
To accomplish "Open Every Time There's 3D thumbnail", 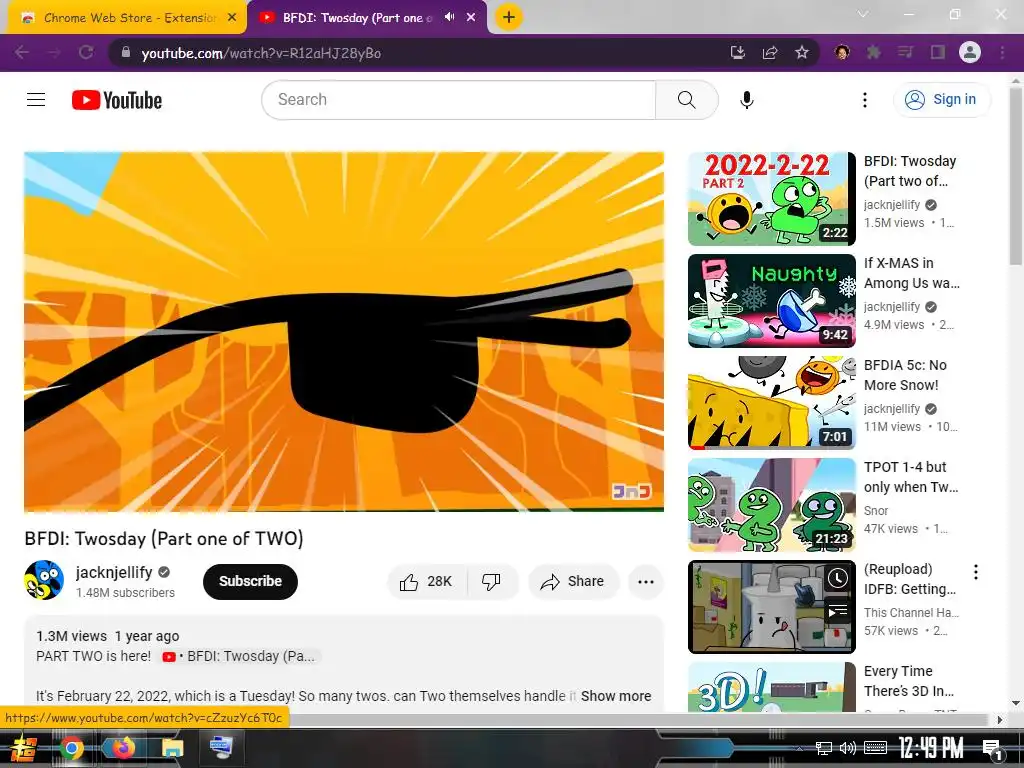I will [772, 687].
